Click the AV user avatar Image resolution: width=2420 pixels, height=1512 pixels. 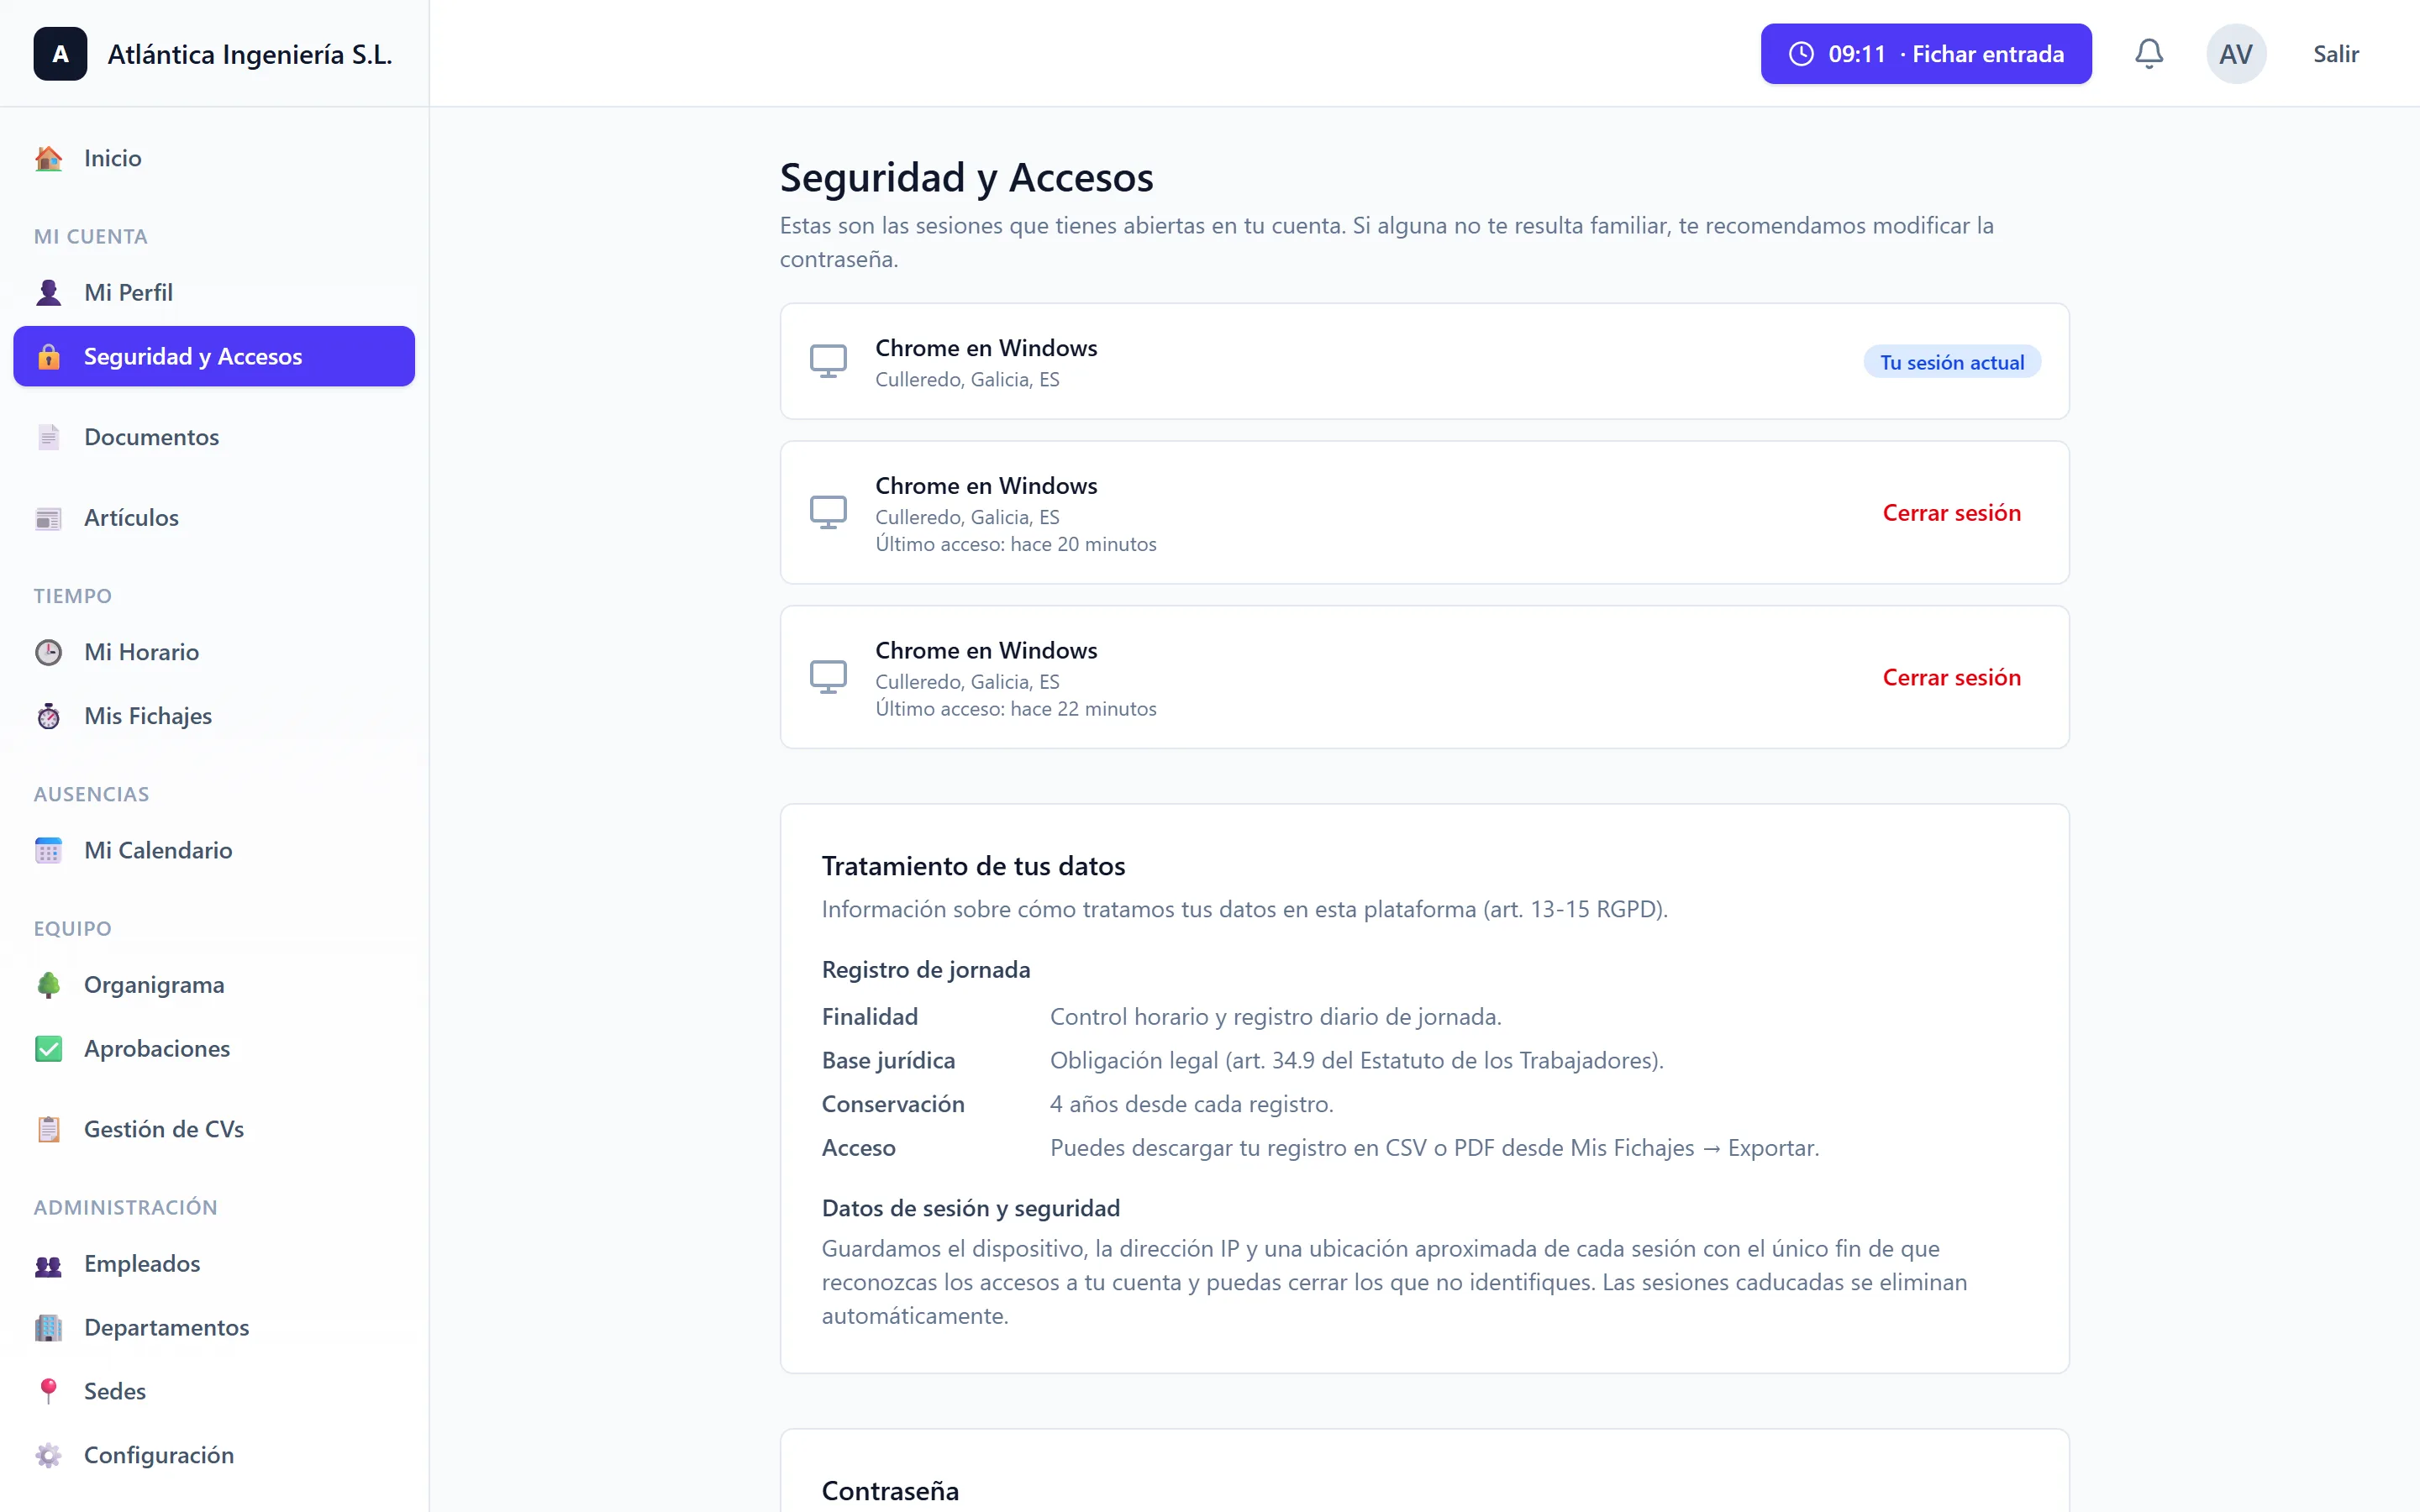2236,54
